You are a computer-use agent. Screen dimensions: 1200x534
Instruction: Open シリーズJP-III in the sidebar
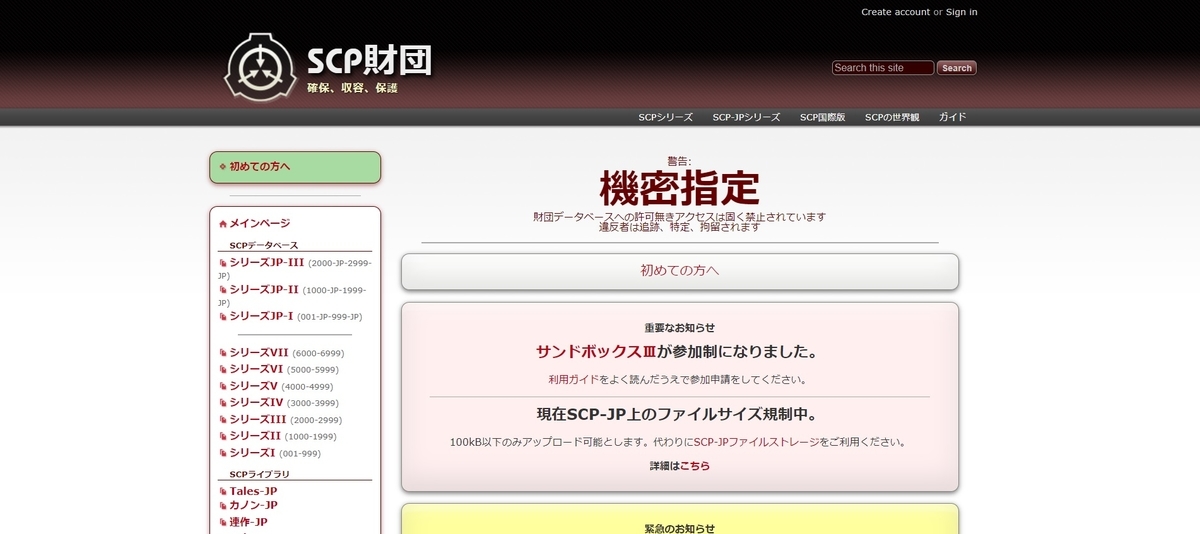point(267,263)
